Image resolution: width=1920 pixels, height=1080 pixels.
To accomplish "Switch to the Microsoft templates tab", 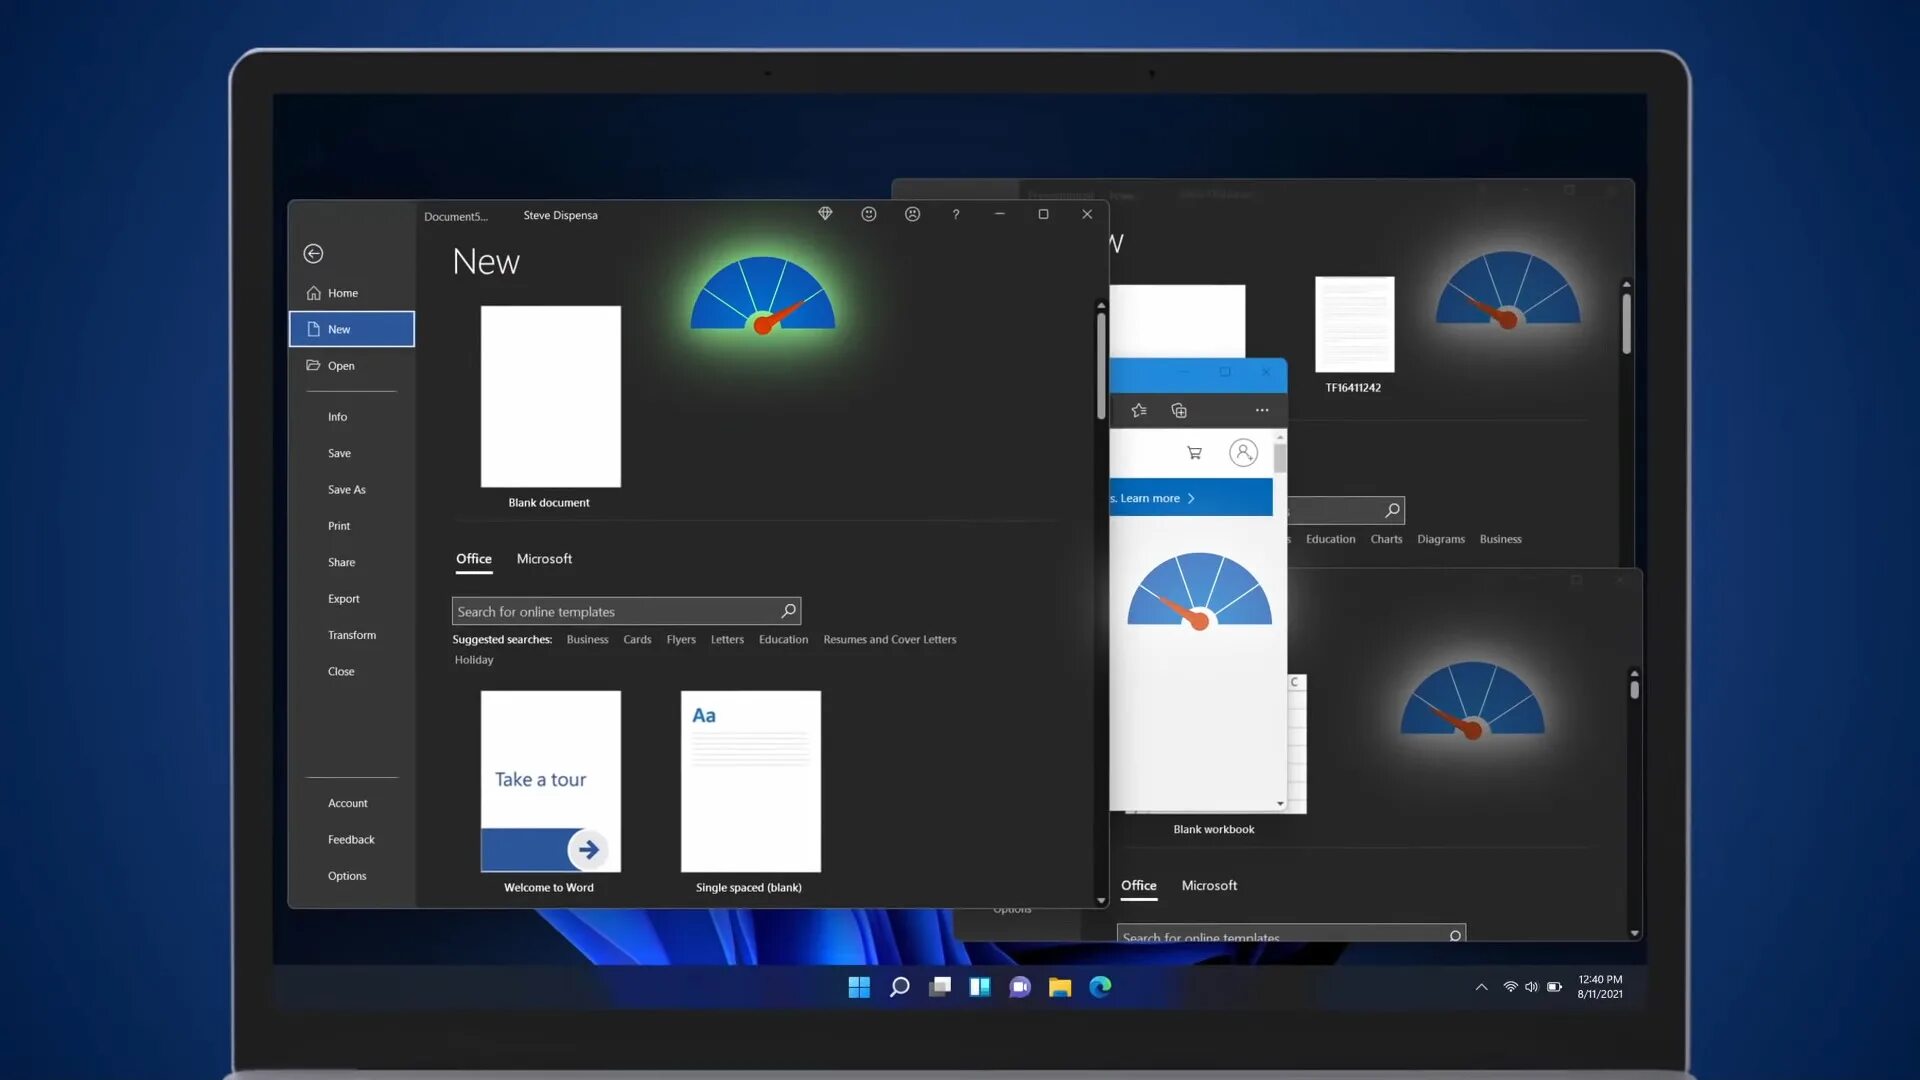I will click(544, 559).
